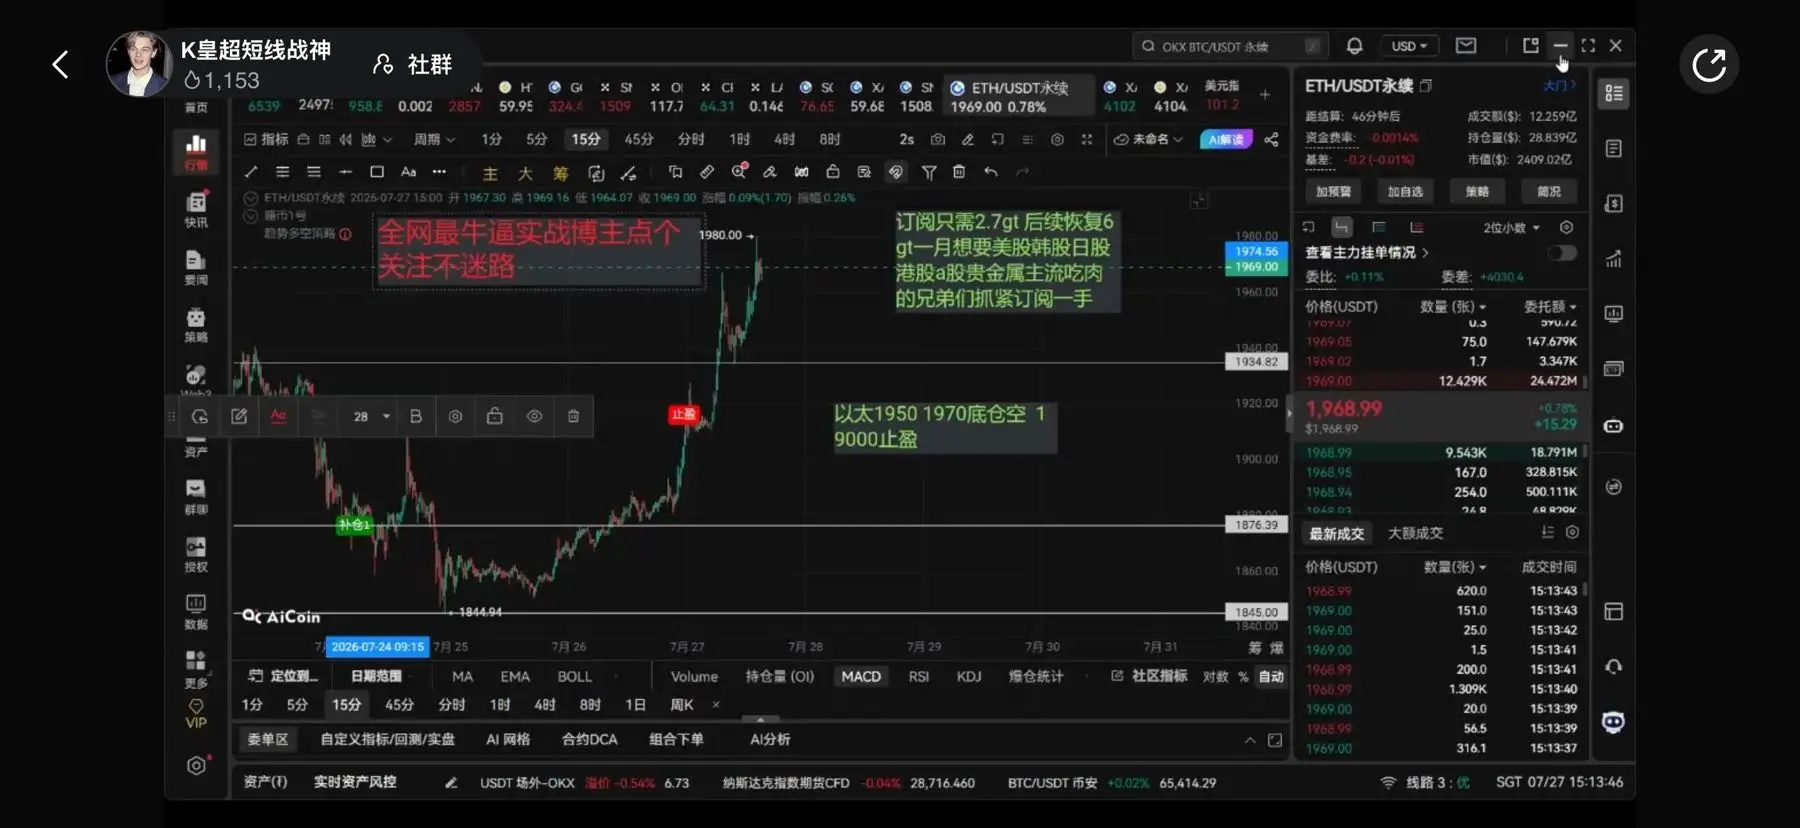Open the USD currency dropdown
This screenshot has height=828, width=1800.
[x=1409, y=46]
